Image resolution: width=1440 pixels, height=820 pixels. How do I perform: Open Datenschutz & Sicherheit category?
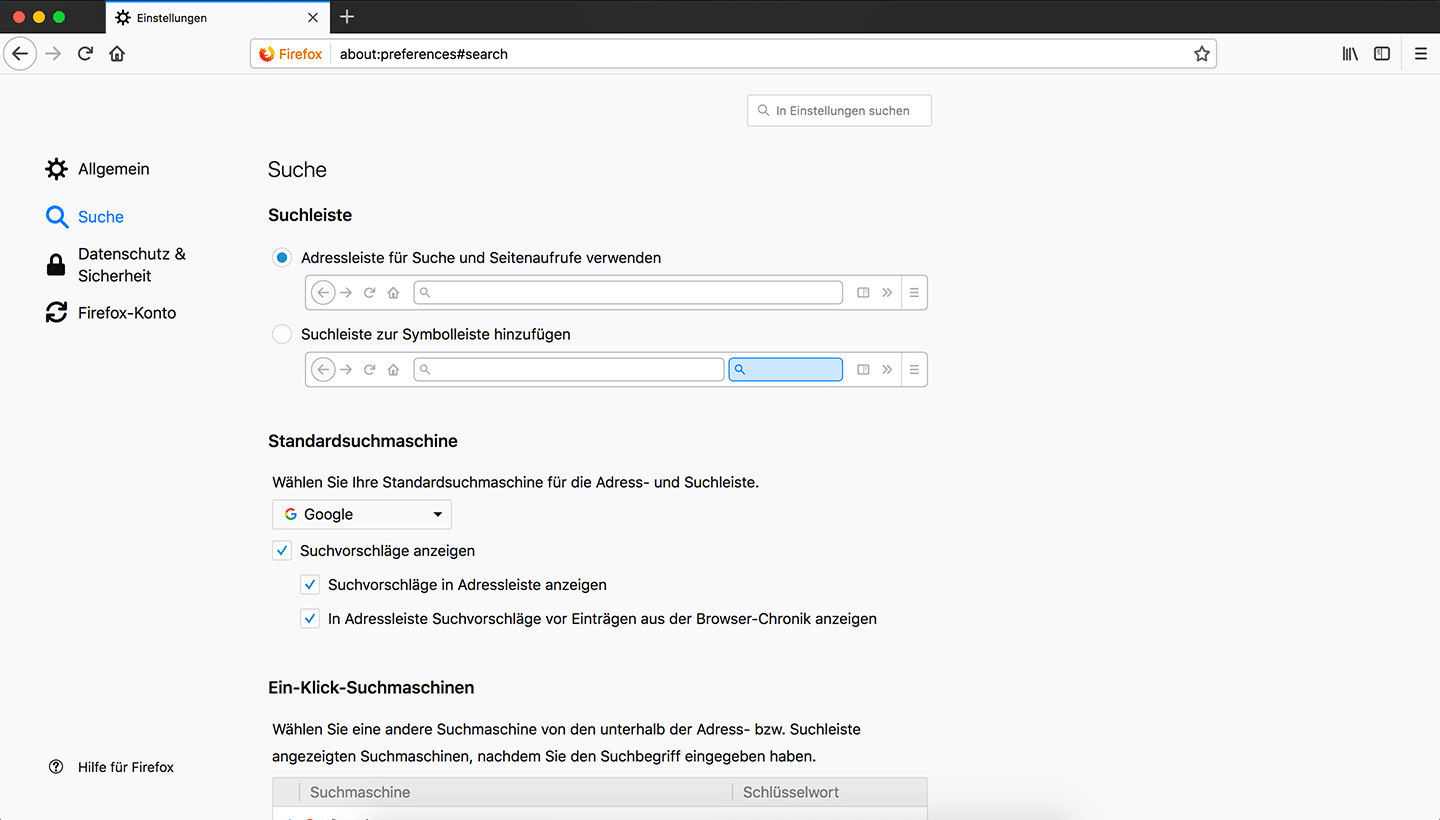pos(116,265)
